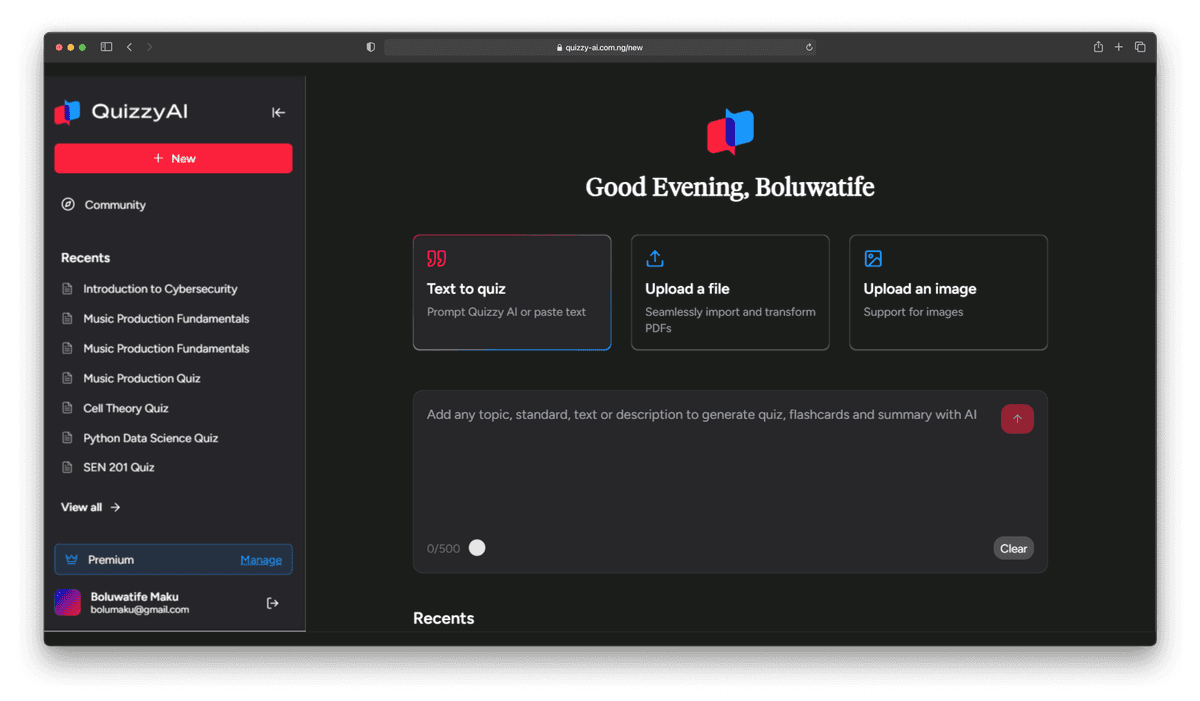Viewport: 1200px width, 701px height.
Task: Click the Manage link next to Premium
Action: click(x=261, y=559)
